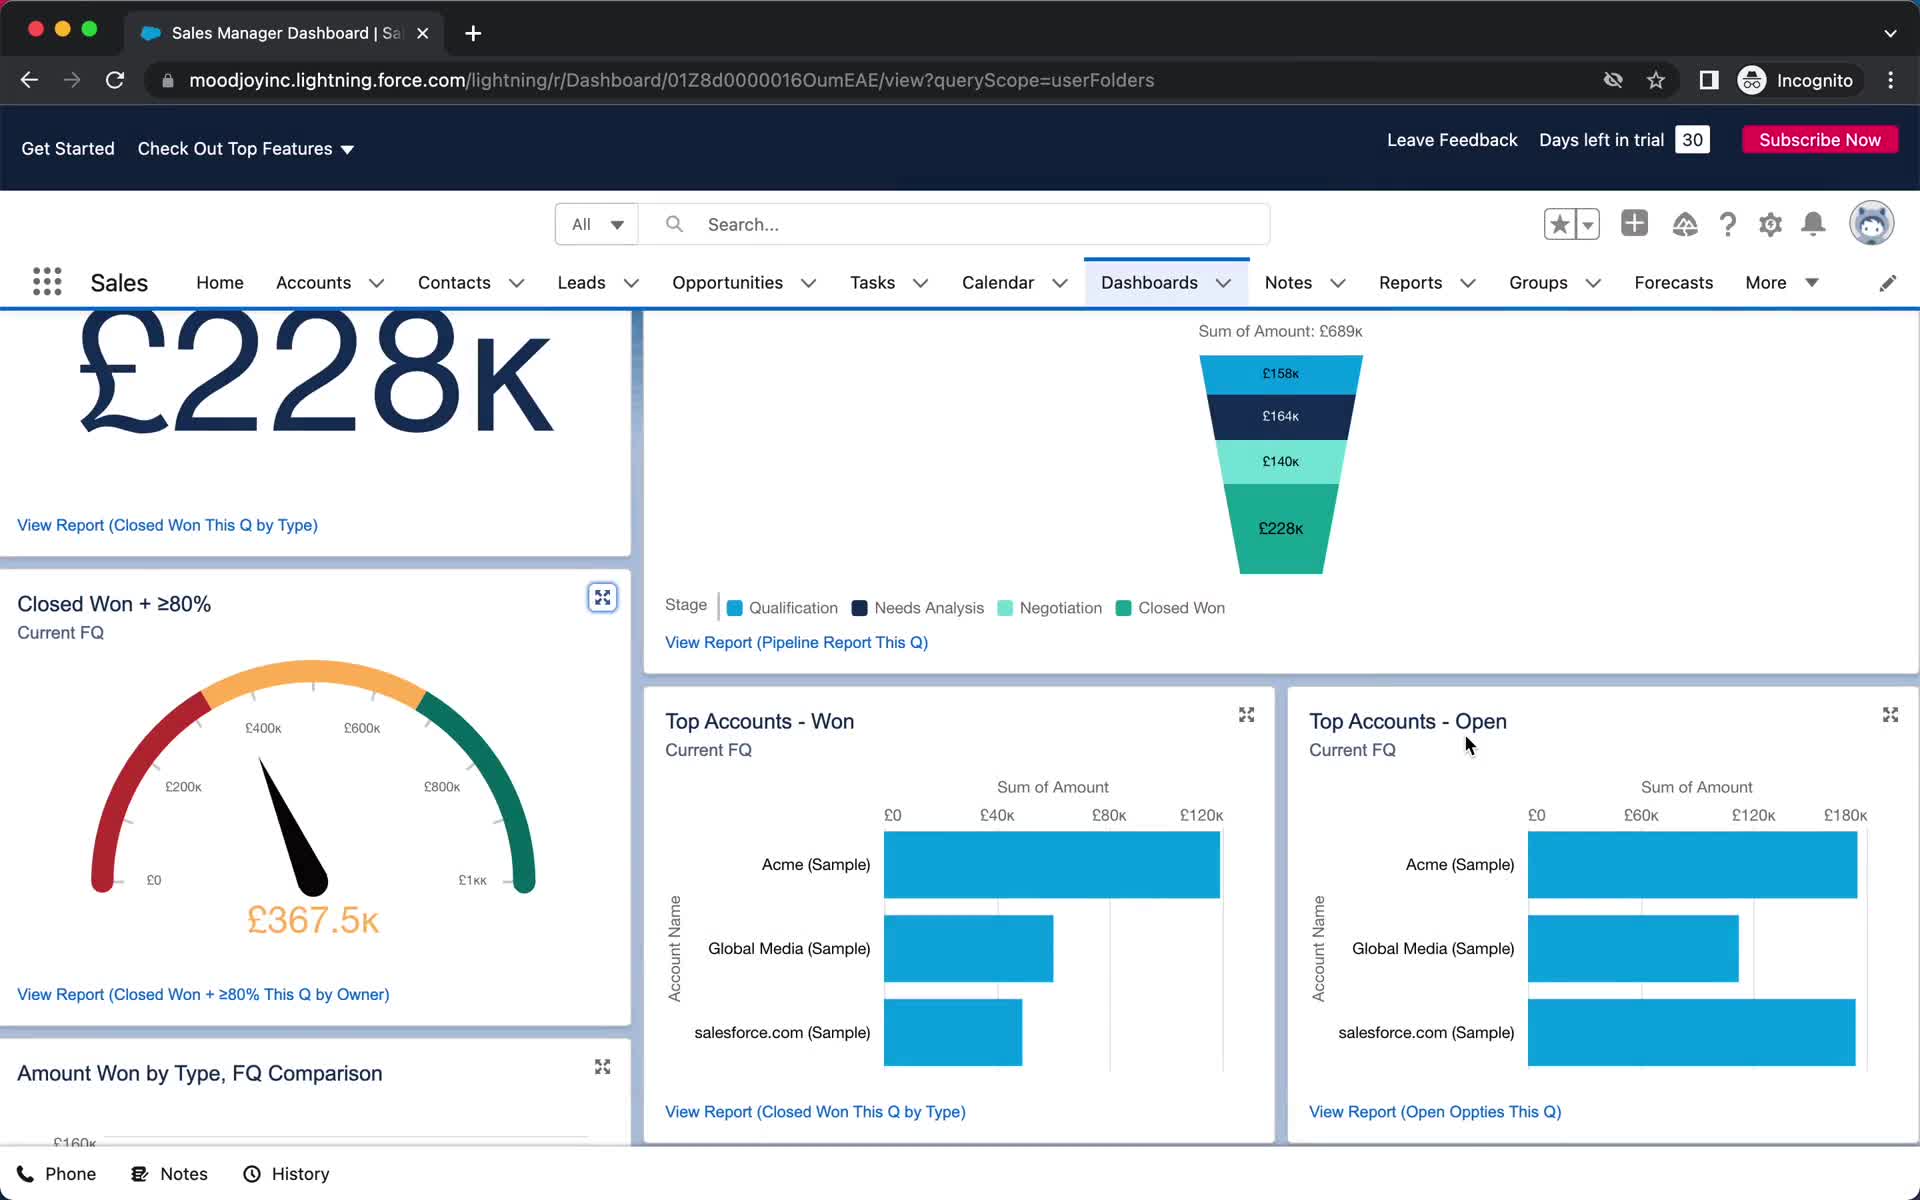1920x1200 pixels.
Task: Open the Help question mark icon
Action: pos(1727,224)
